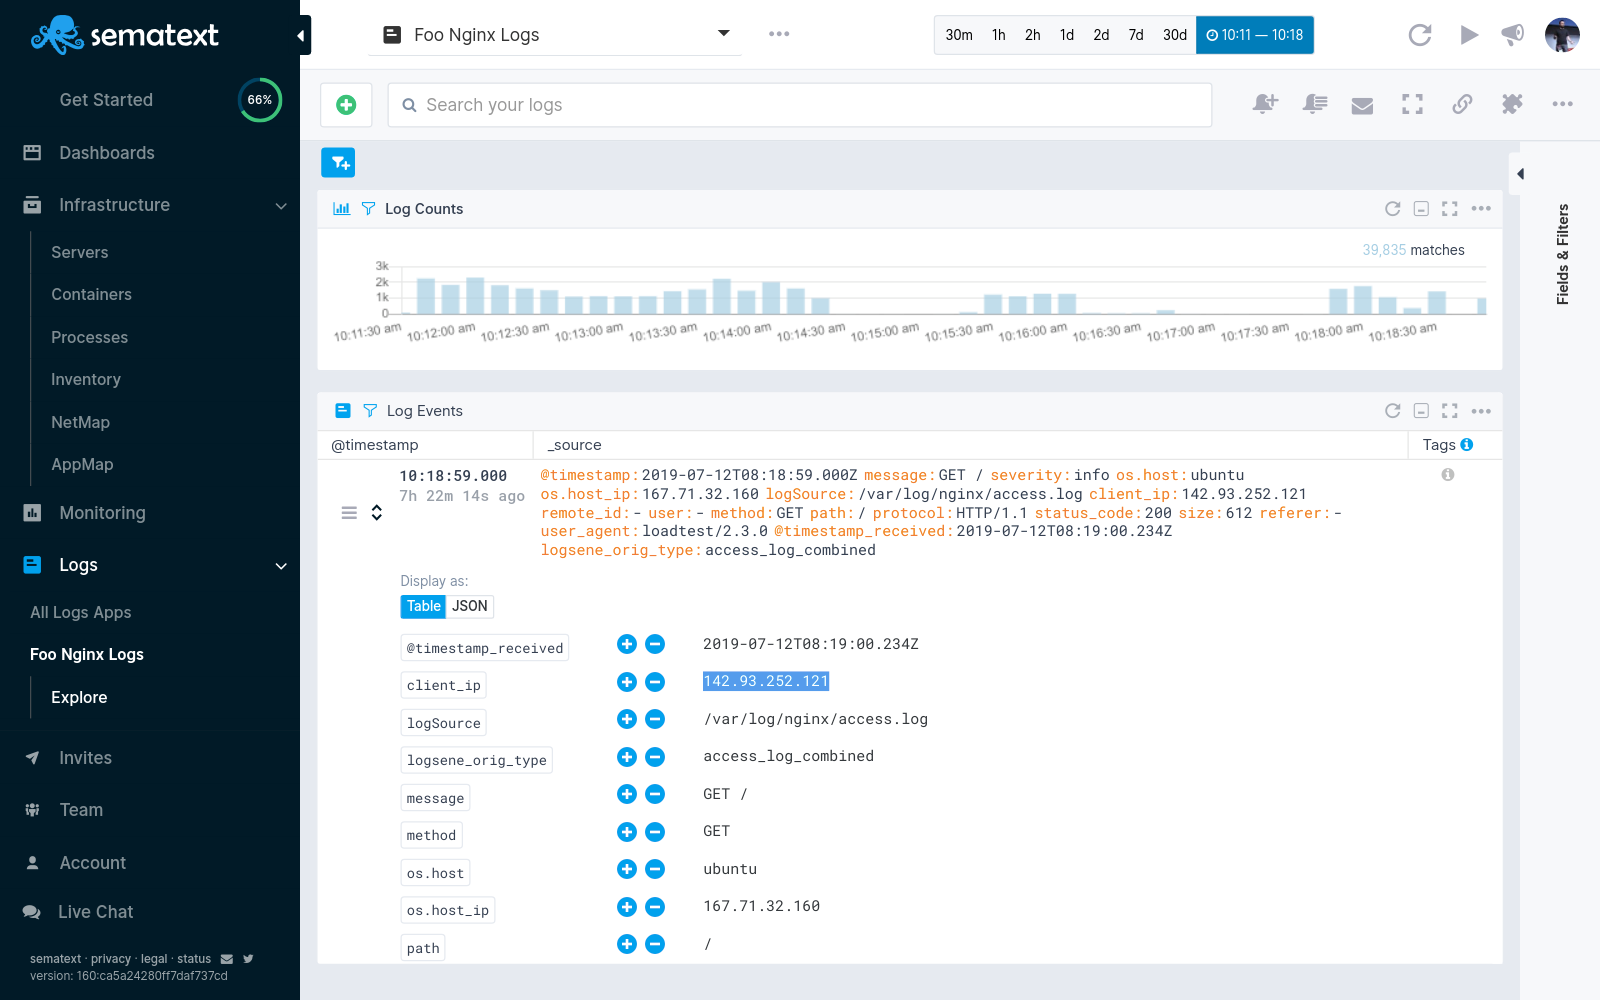
Task: Set time range to 1d
Action: 1067,35
